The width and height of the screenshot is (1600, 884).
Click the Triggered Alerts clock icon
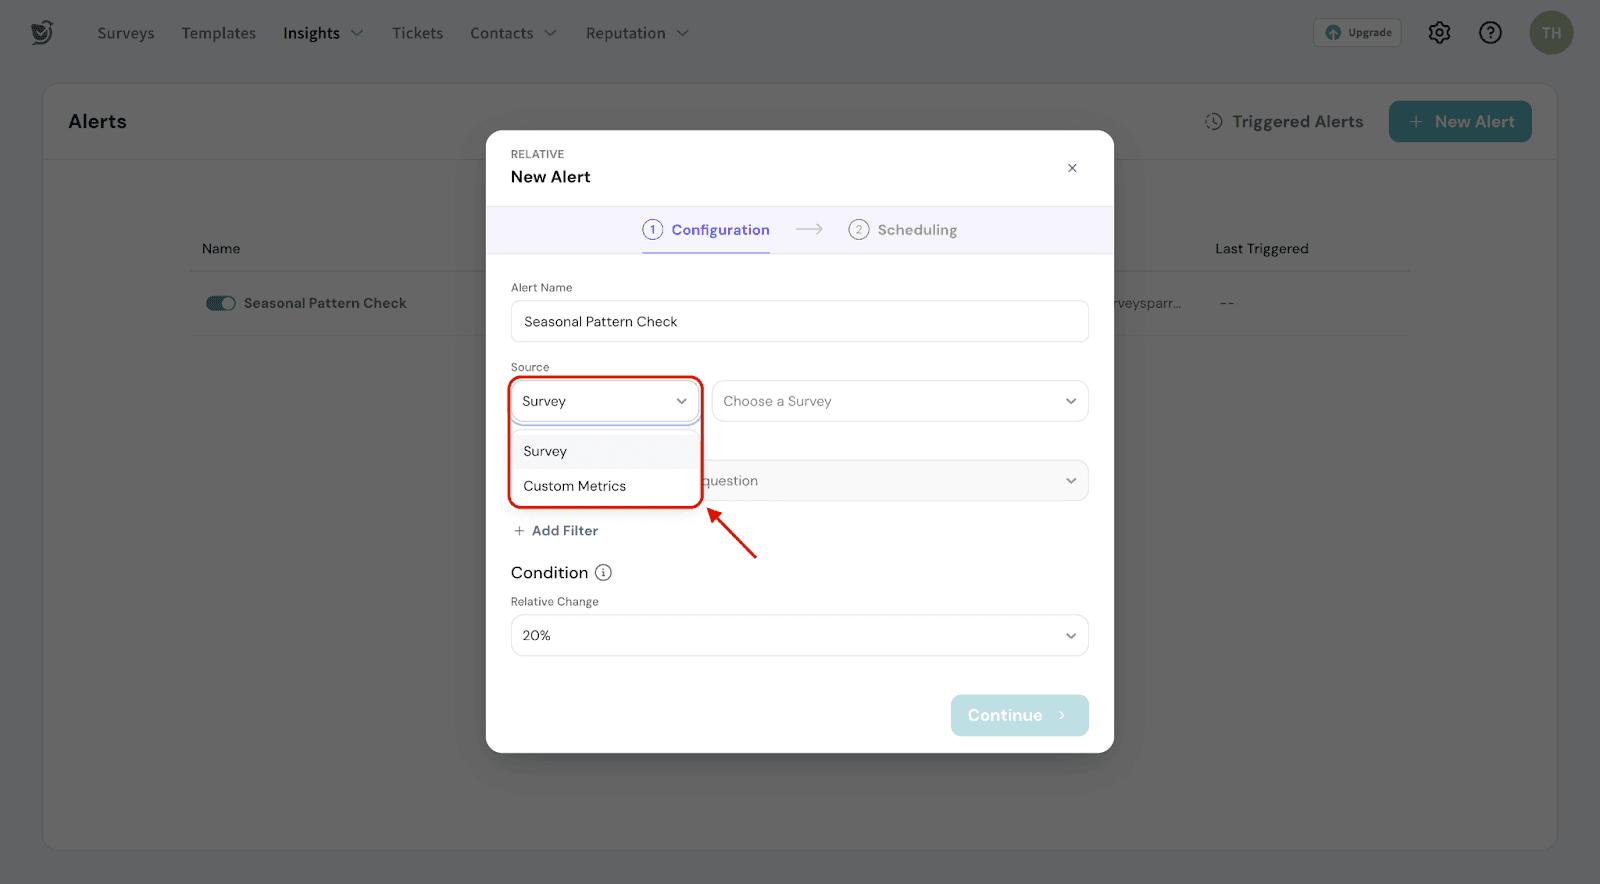click(1213, 122)
